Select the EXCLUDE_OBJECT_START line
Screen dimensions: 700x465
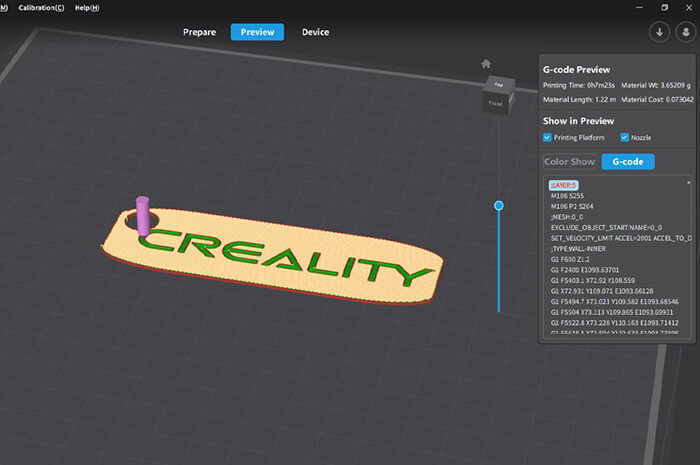tap(606, 228)
